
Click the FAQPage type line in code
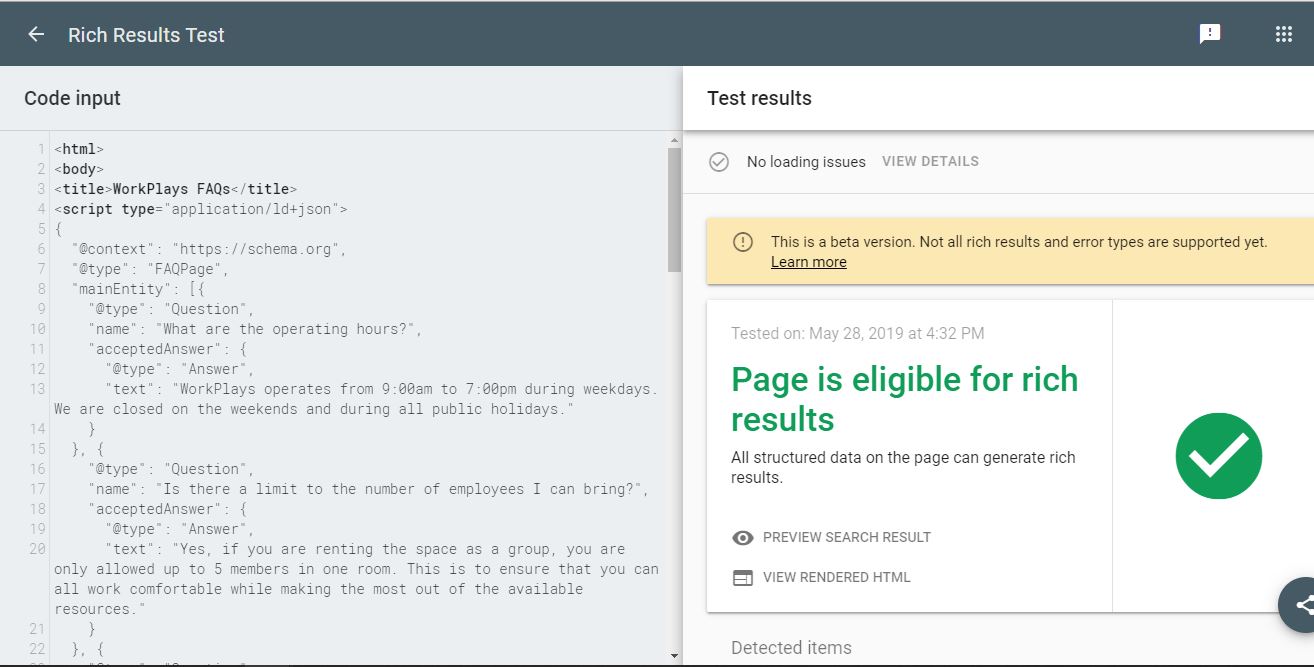click(150, 269)
